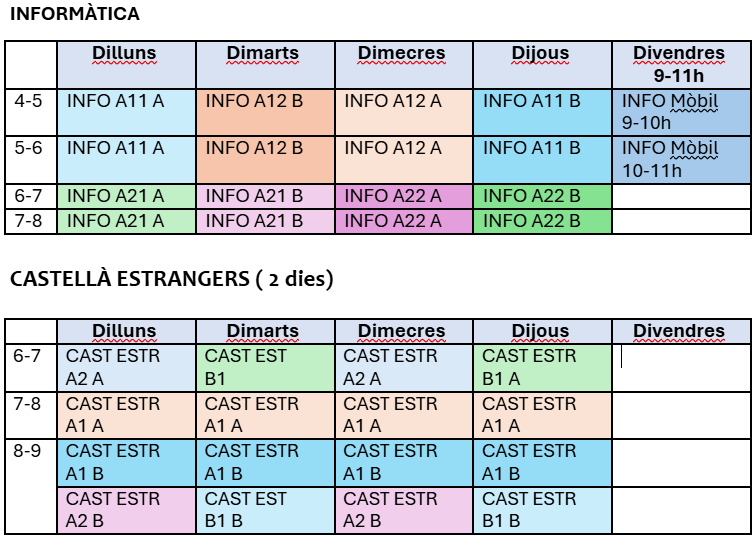This screenshot has width=756, height=536.
Task: Select the Divendres 9-11h header cell
Action: [x=679, y=64]
